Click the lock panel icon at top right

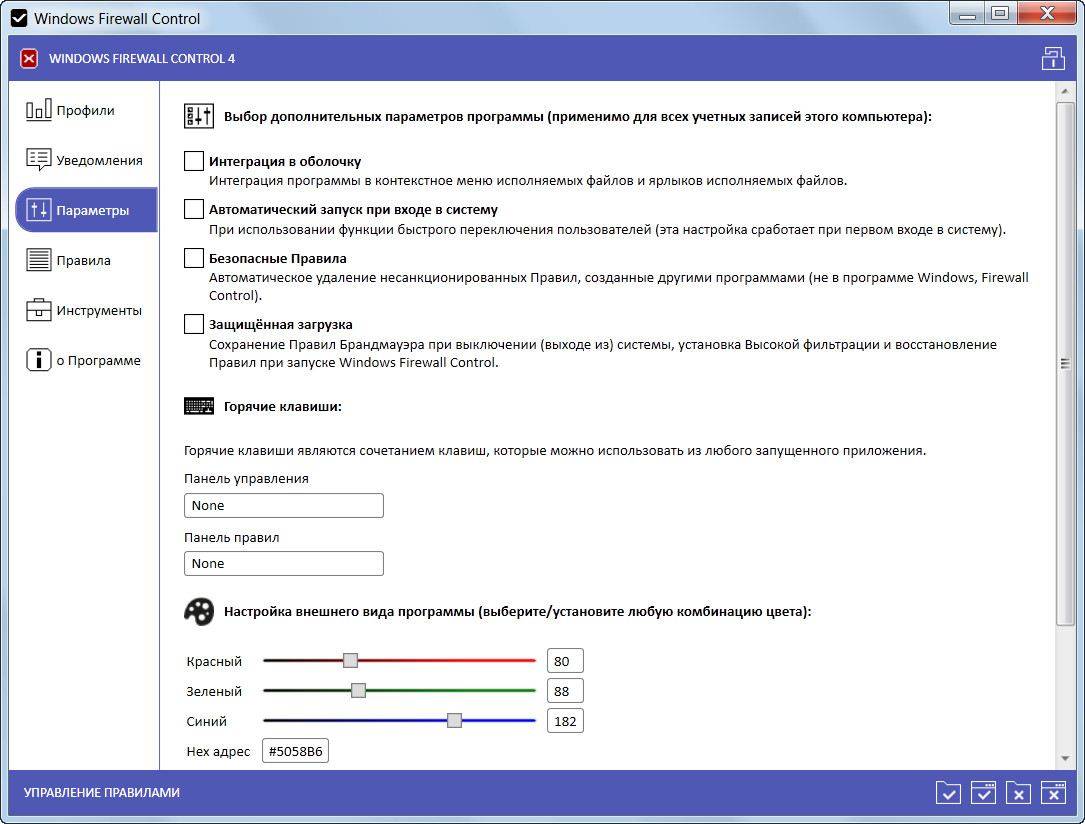pyautogui.click(x=1052, y=59)
